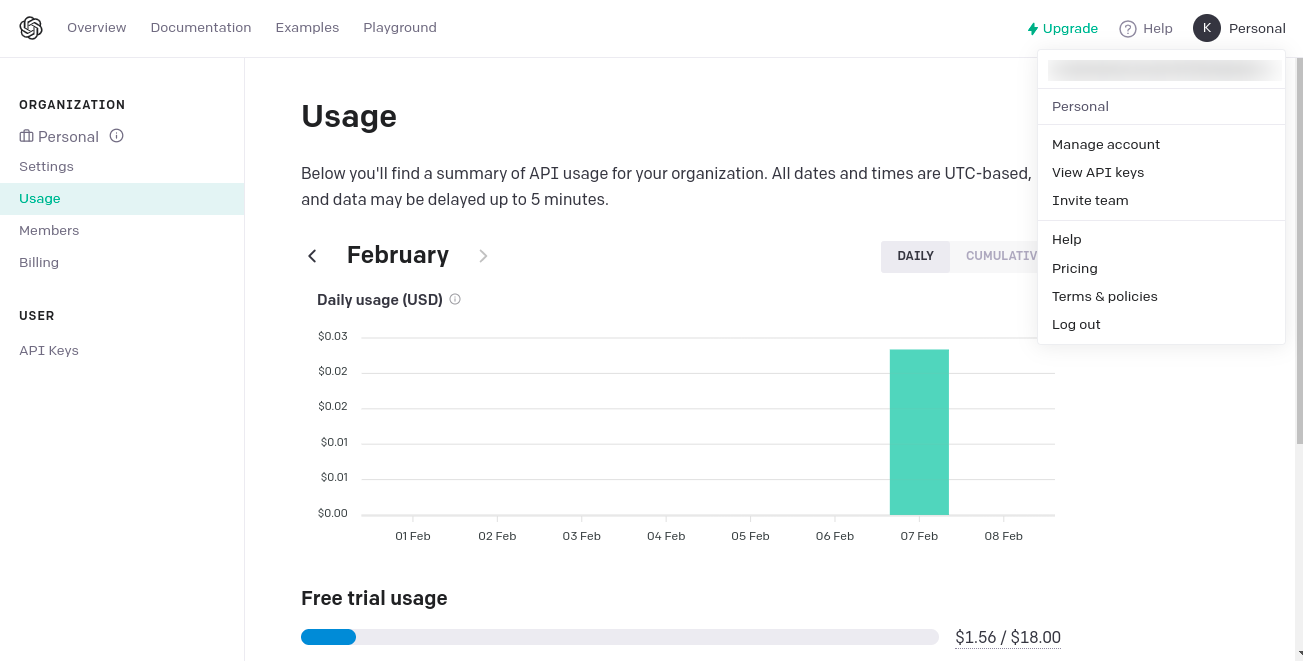
Task: Switch chart to Daily view
Action: [915, 256]
